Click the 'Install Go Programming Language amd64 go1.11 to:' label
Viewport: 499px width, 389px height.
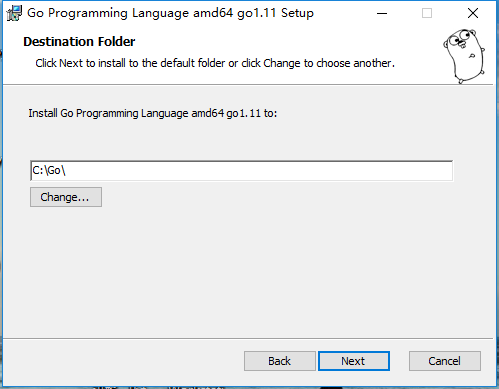(153, 113)
